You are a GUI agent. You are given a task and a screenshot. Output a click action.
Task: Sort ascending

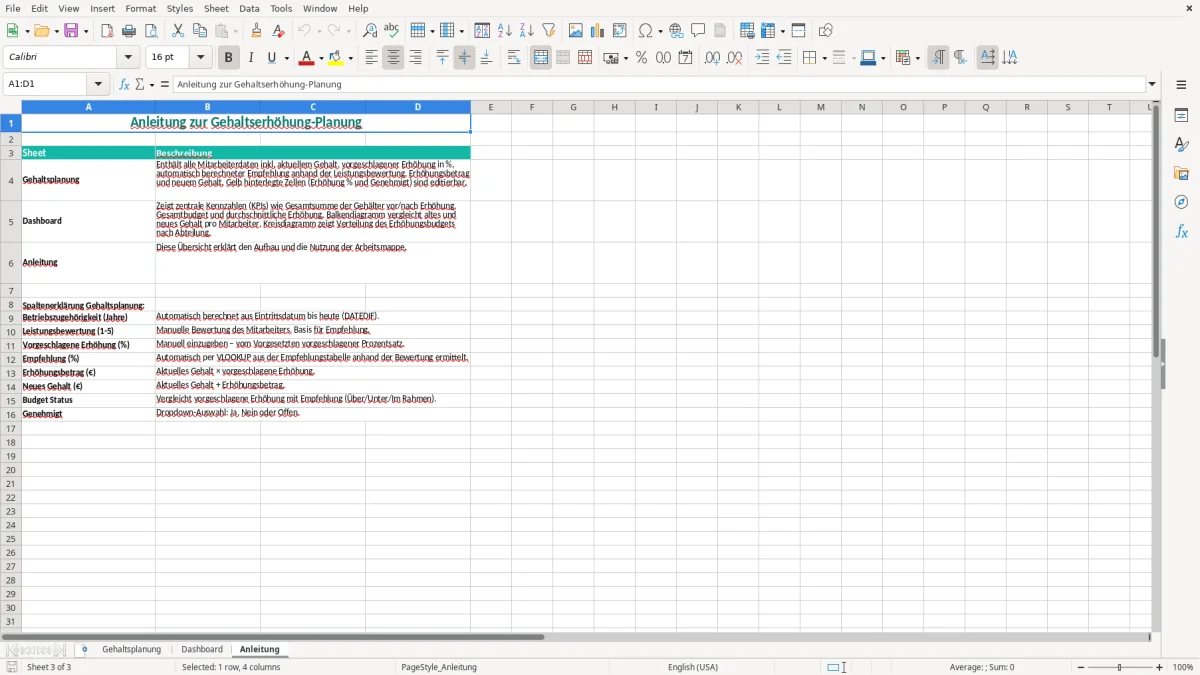click(x=504, y=31)
